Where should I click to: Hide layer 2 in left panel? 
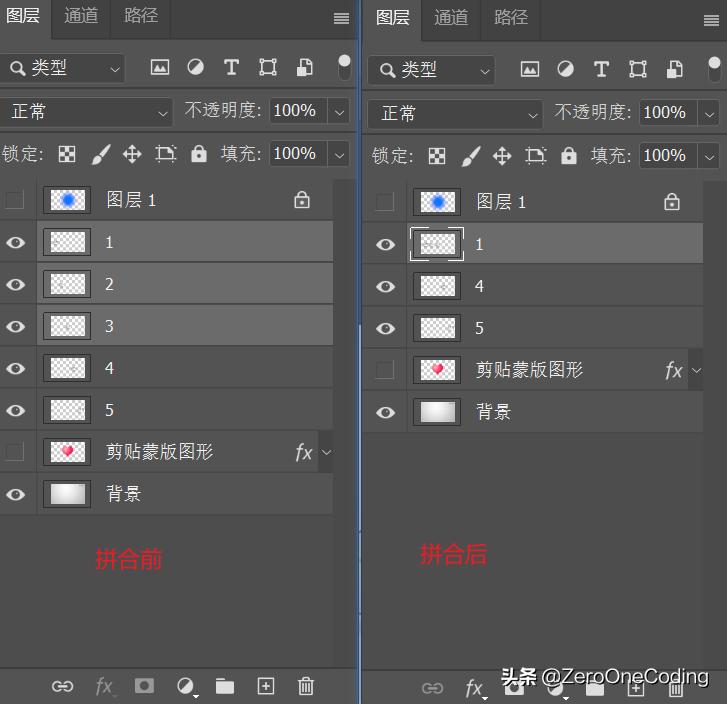point(16,284)
